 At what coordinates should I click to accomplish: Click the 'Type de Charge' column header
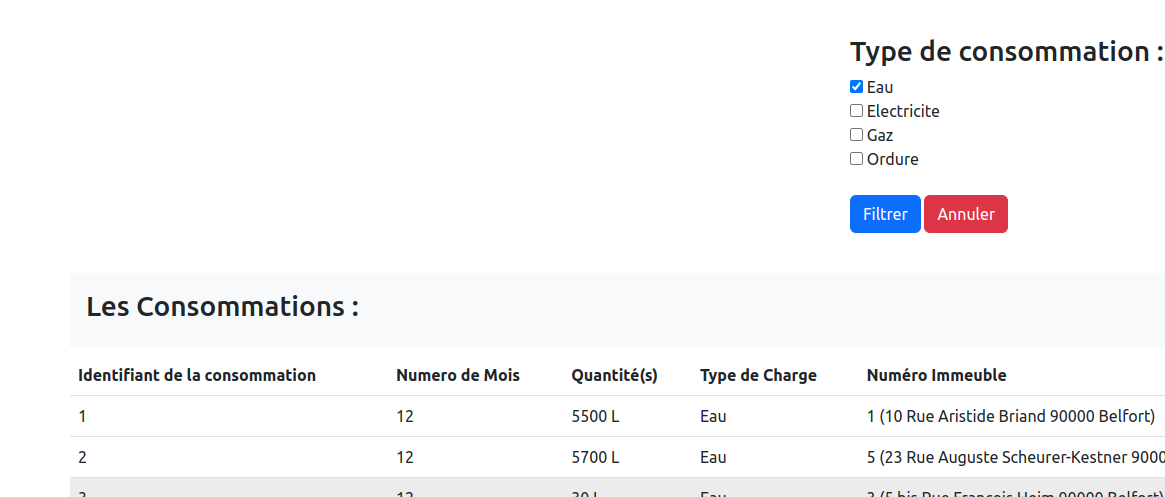pos(758,375)
